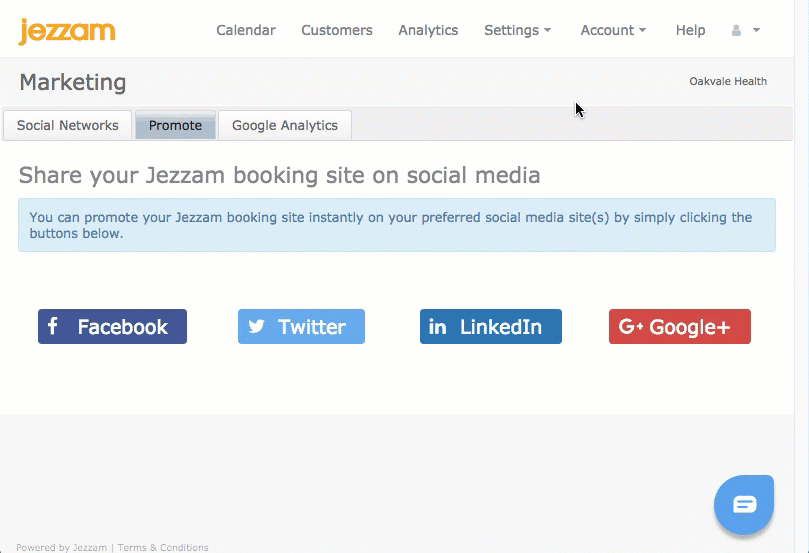
Task: Open Analytics from the nav bar
Action: (x=428, y=30)
